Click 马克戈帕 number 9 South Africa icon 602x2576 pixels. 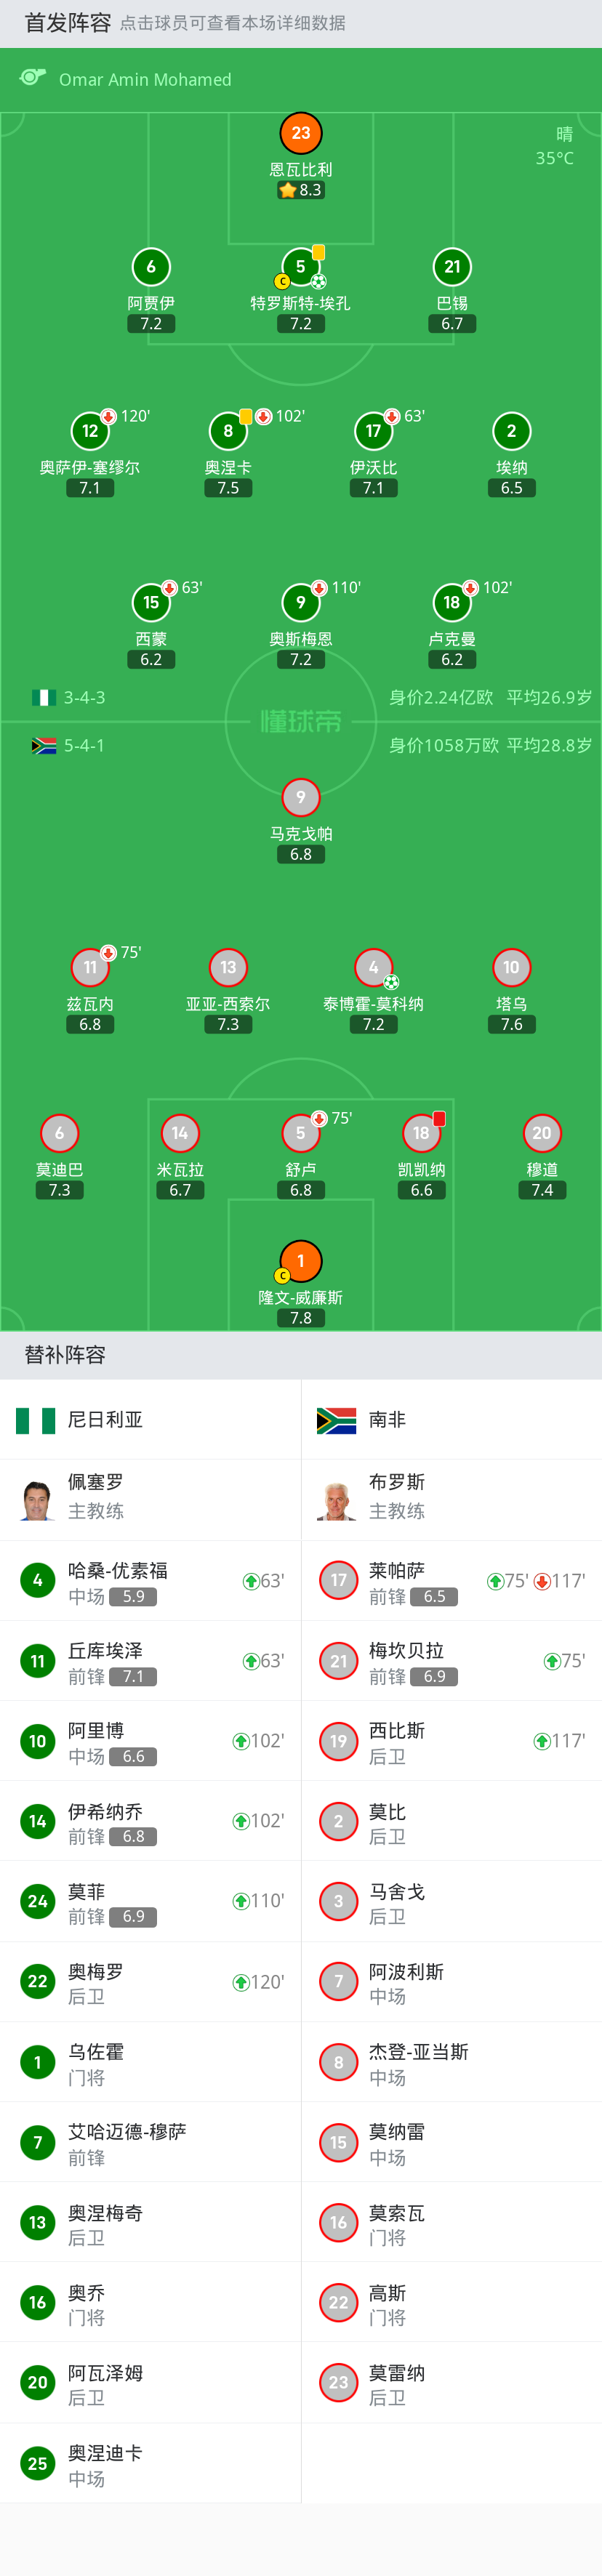tap(300, 797)
